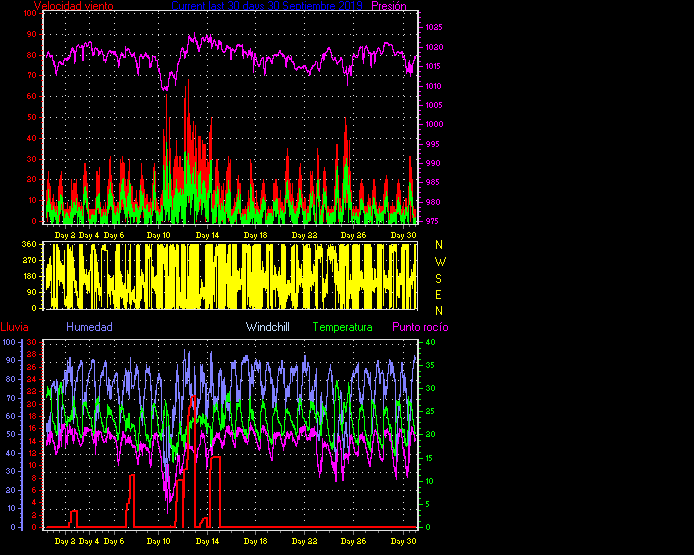Screen dimensions: 694x555
Task: Click the red 28 rain axis value
Action: coord(31,355)
